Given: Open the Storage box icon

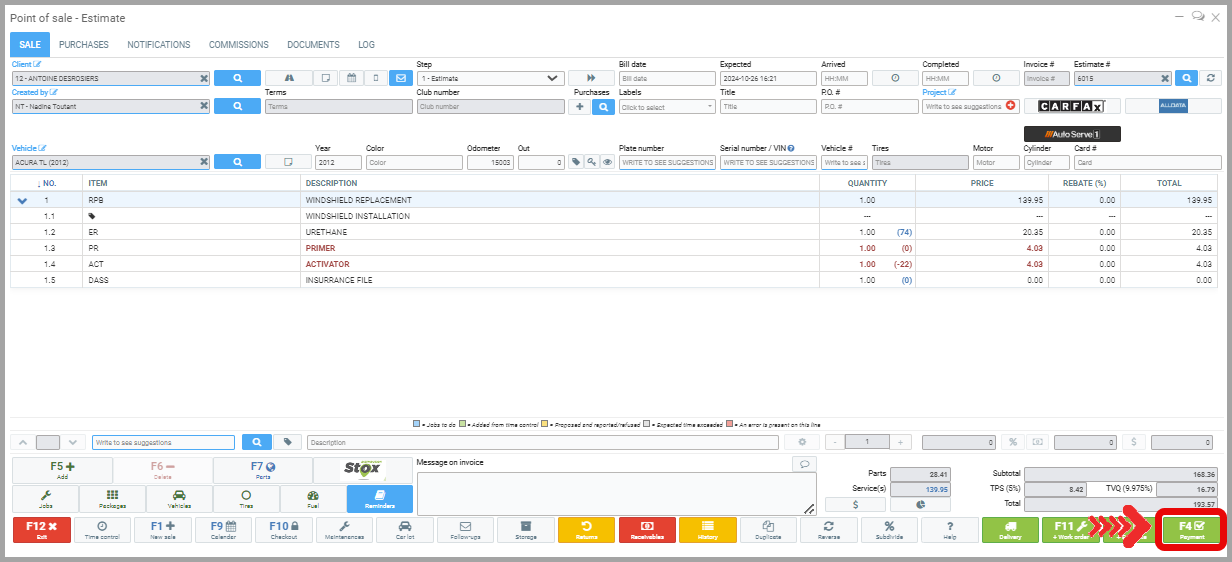Looking at the screenshot, I should point(526,530).
